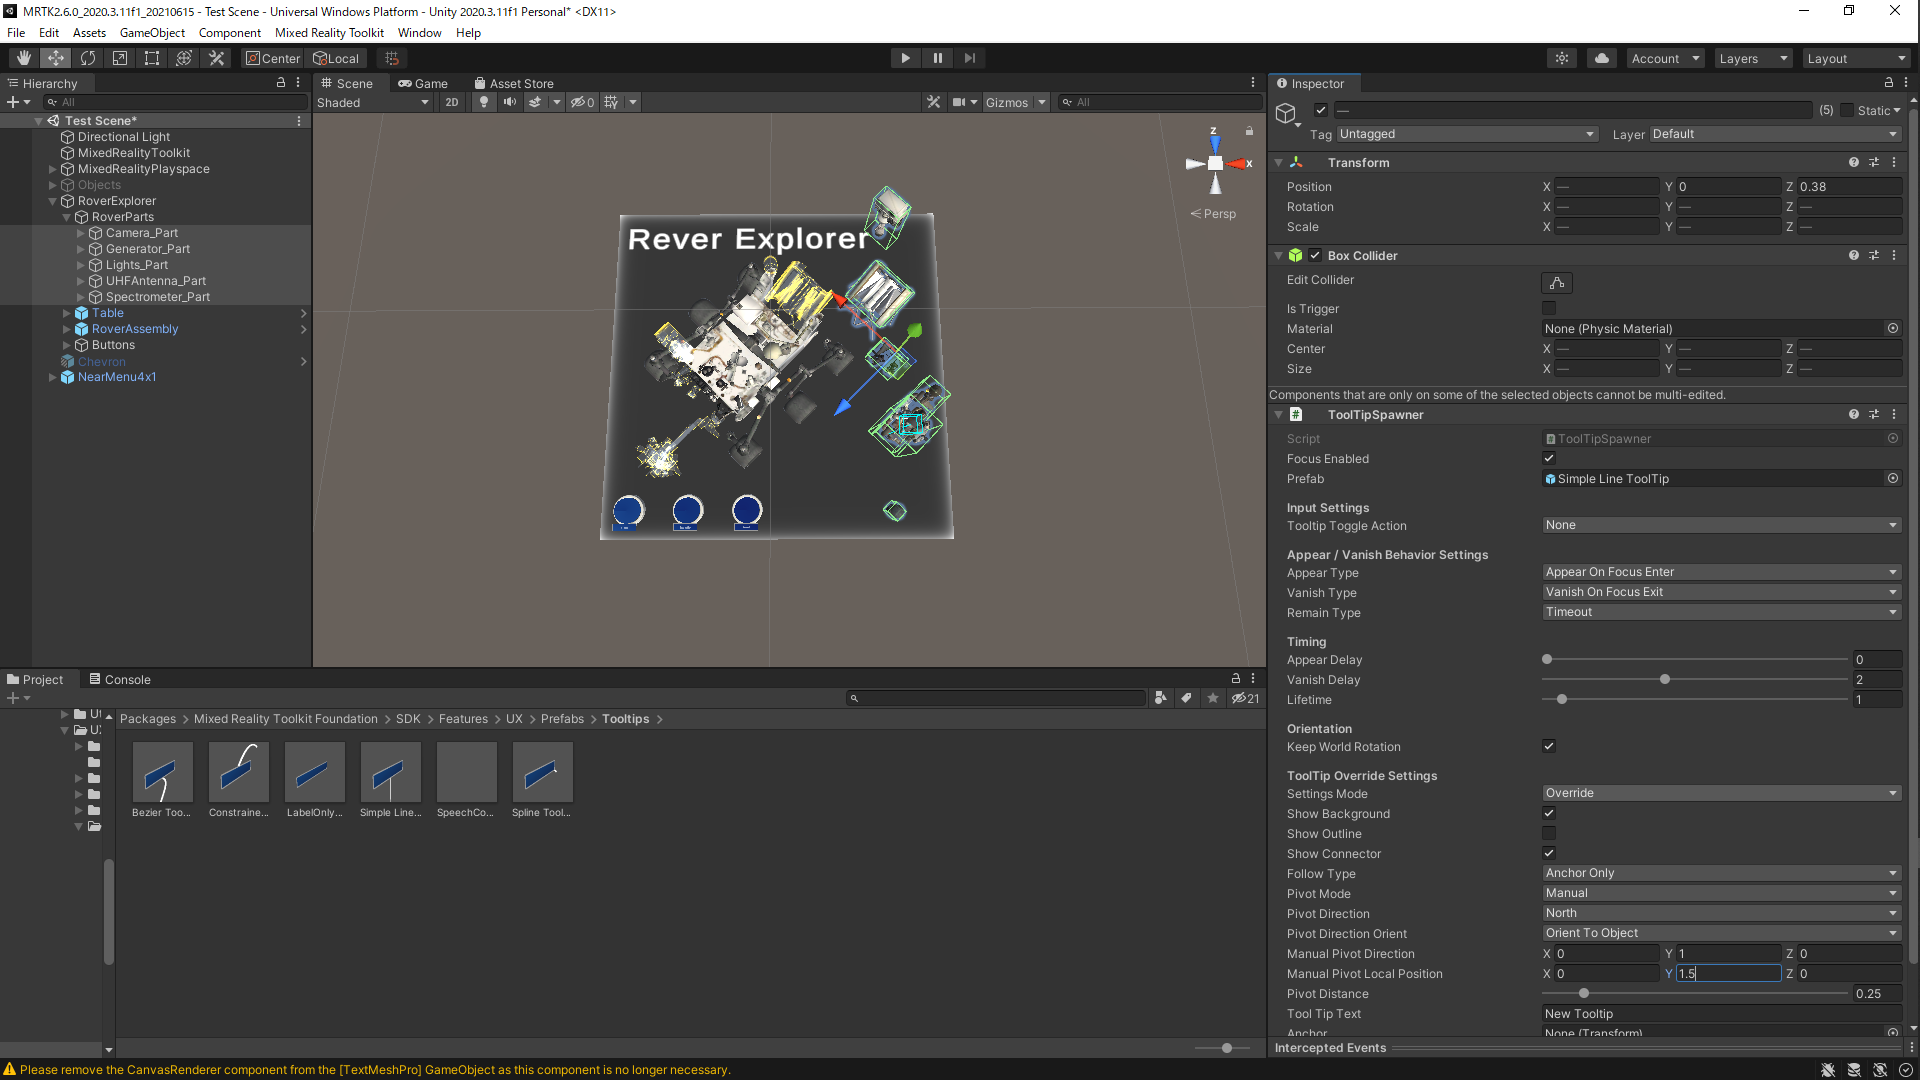Select the Hand tool in toolbar
This screenshot has height=1080, width=1920.
point(23,58)
